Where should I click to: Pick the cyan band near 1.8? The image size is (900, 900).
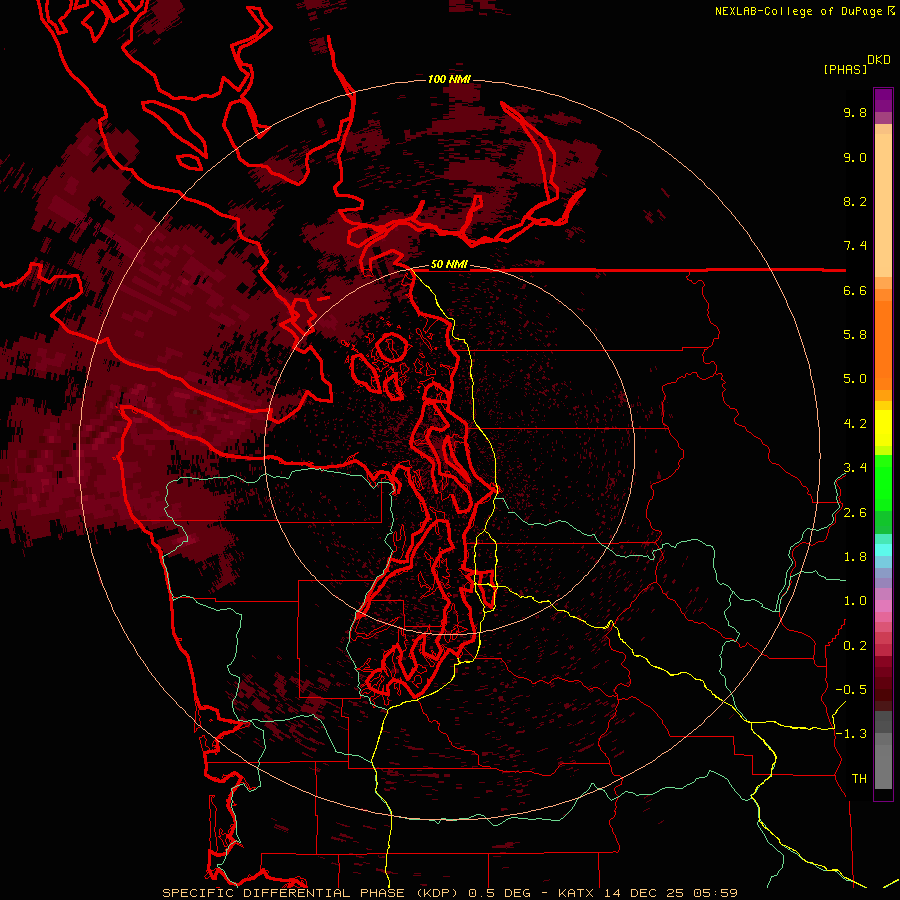tap(883, 550)
